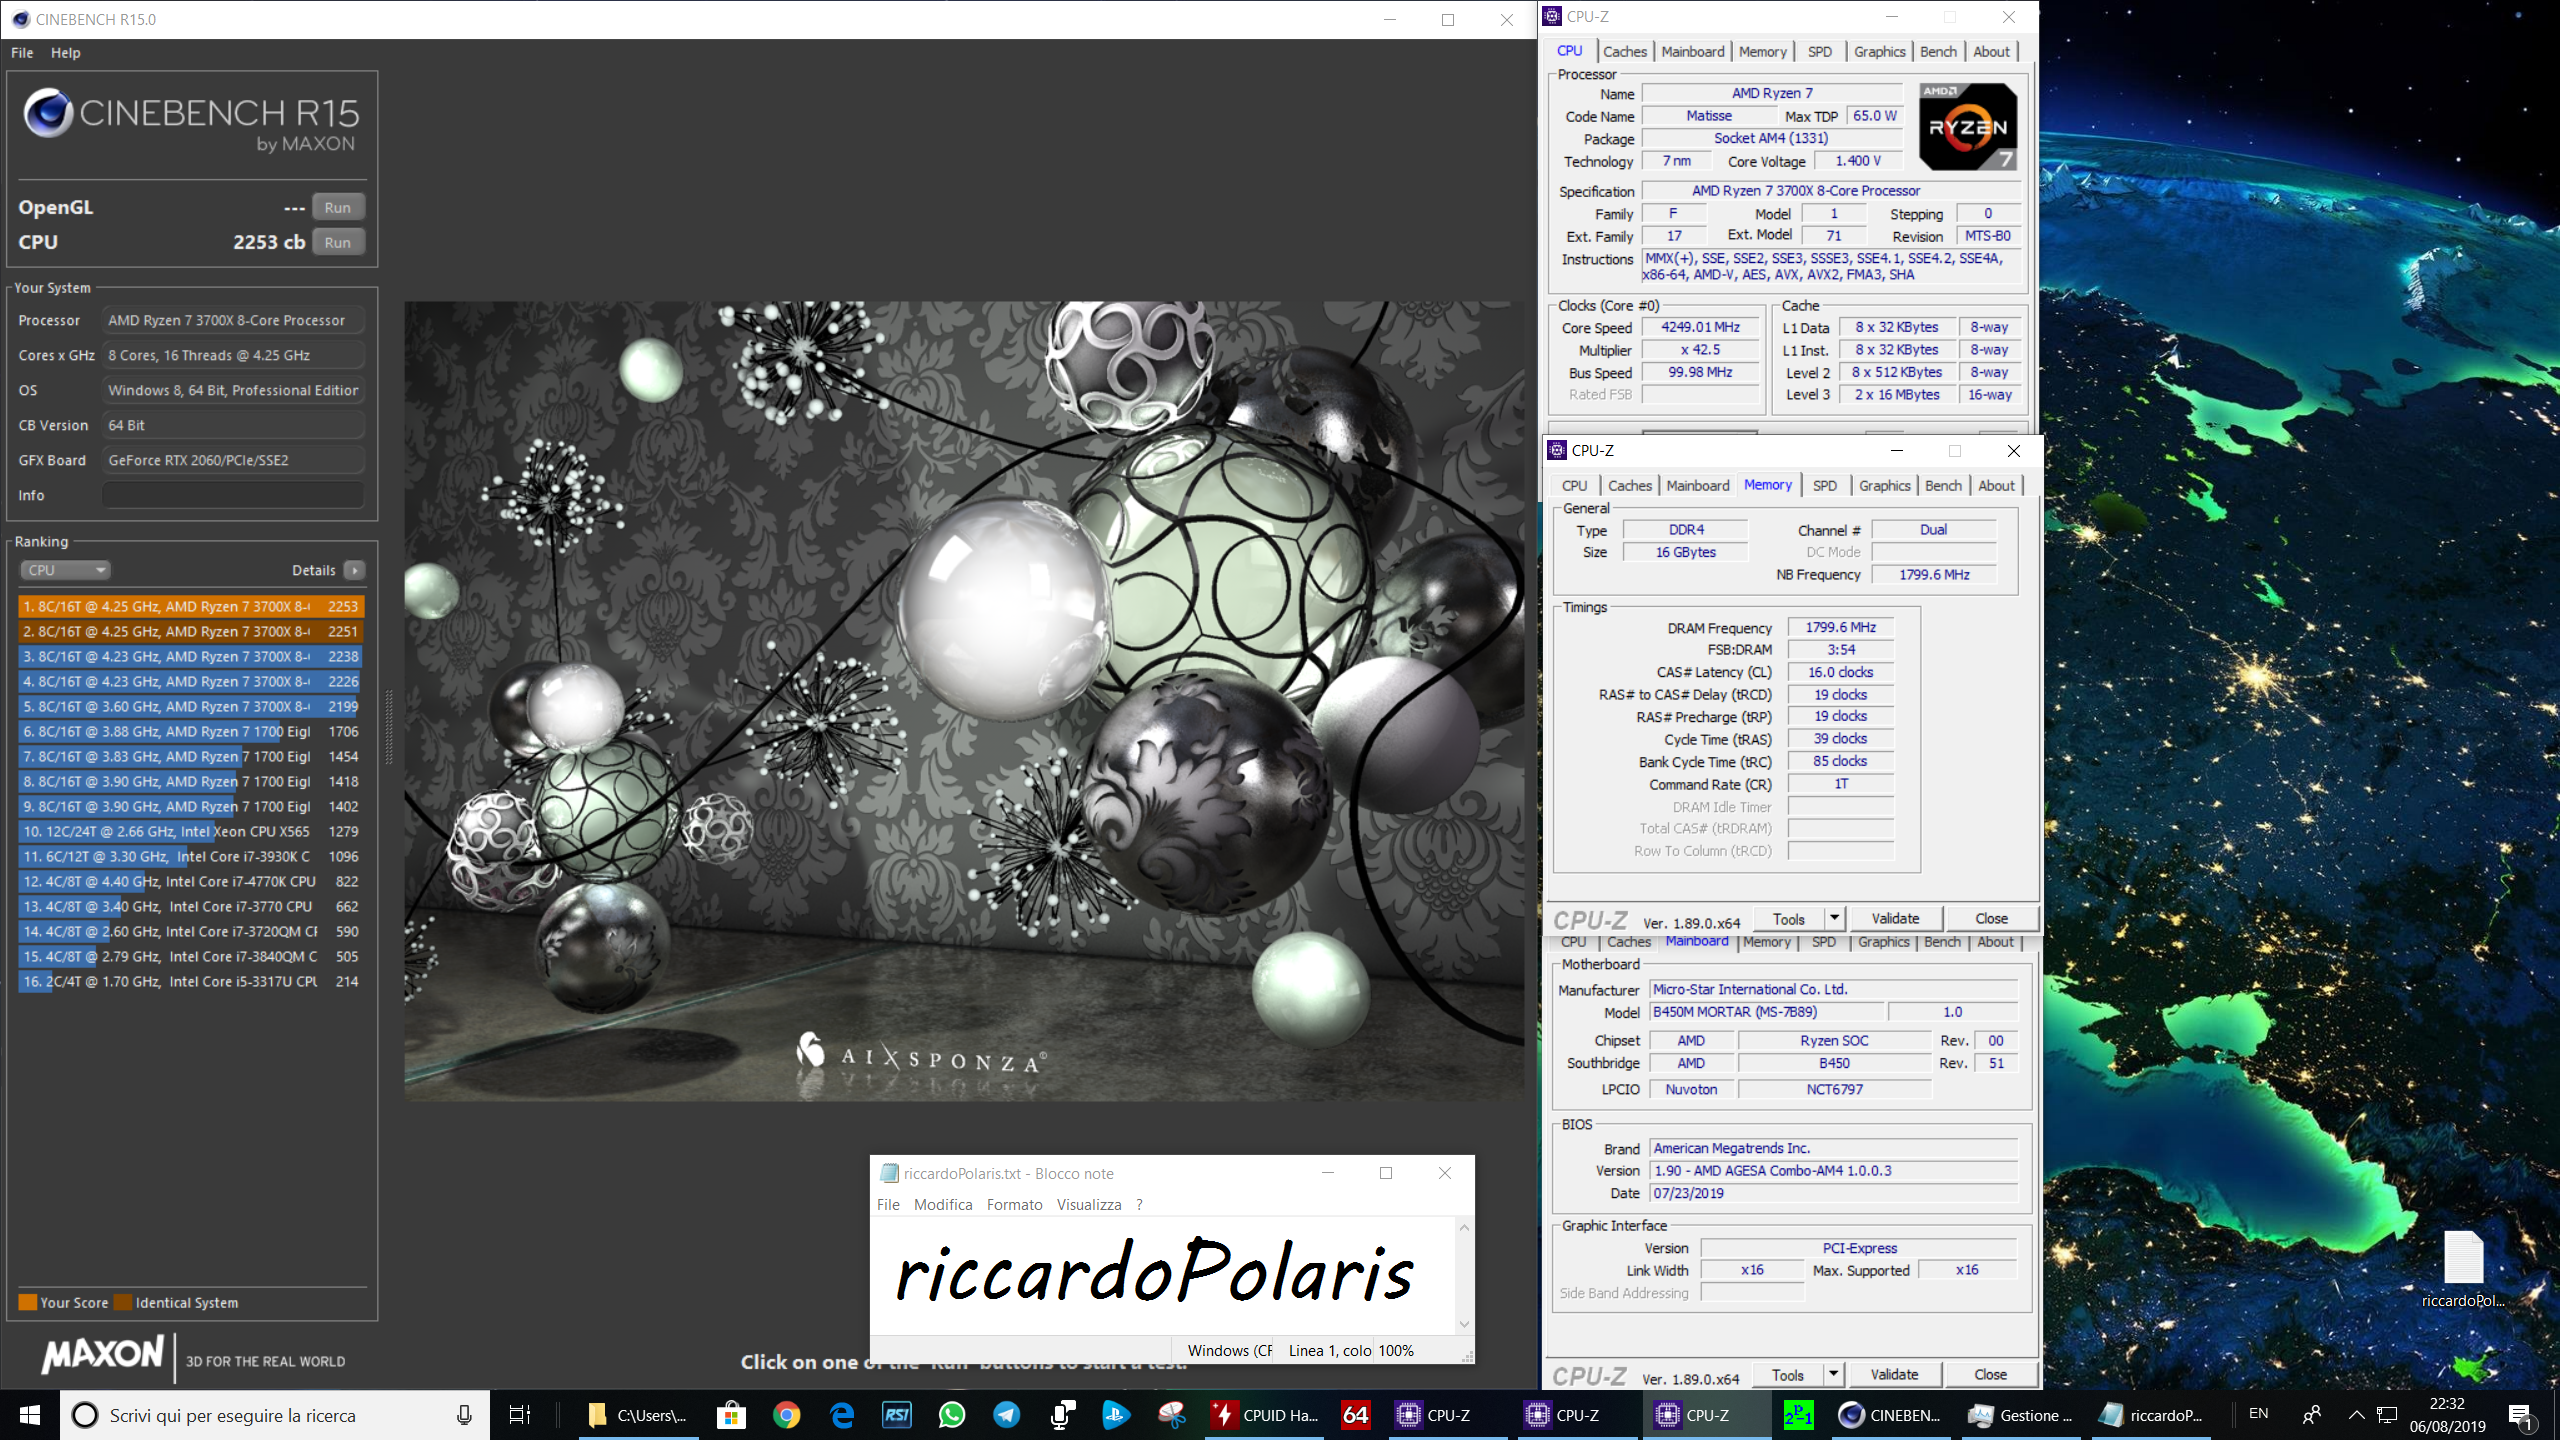2560x1440 pixels.
Task: Open Notepad Modifica menu
Action: click(943, 1205)
